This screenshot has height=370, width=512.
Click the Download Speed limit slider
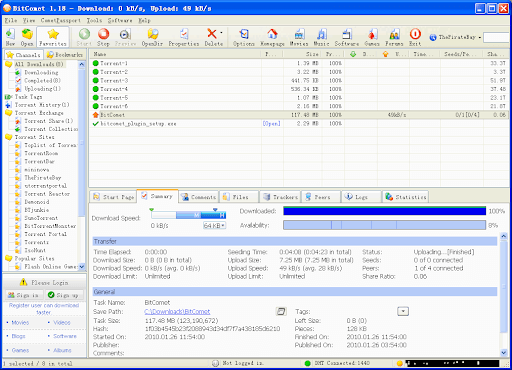[x=188, y=215]
